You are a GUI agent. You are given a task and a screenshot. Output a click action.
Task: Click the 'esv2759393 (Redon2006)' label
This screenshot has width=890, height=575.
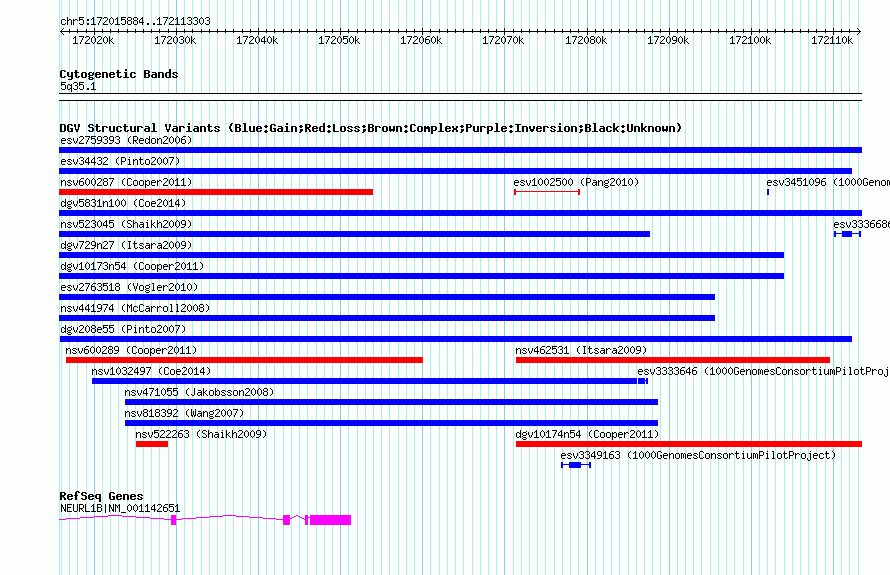point(126,140)
